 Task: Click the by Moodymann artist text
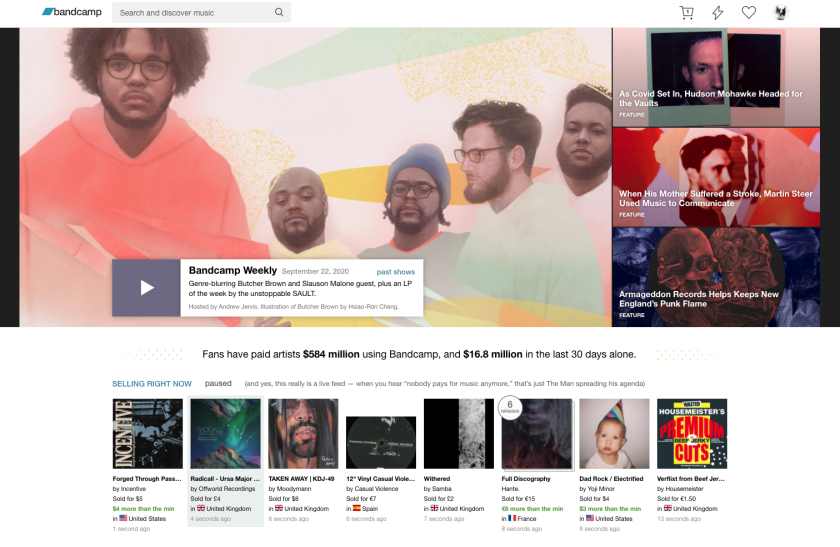(290, 489)
